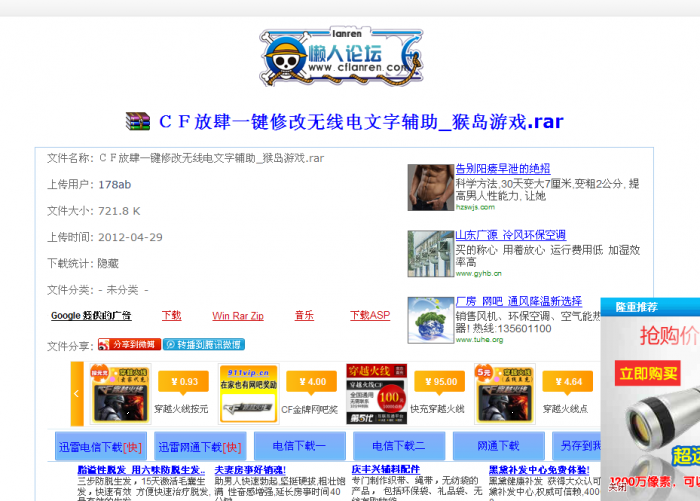Click orange left arrow of product carousel
Image resolution: width=700 pixels, height=501 pixels.
tap(77, 393)
